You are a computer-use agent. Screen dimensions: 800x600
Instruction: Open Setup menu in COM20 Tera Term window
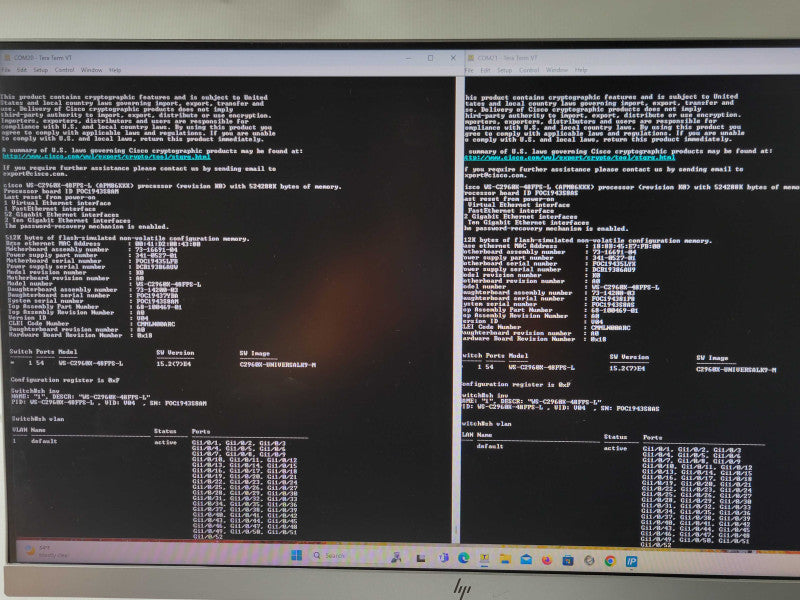(41, 70)
